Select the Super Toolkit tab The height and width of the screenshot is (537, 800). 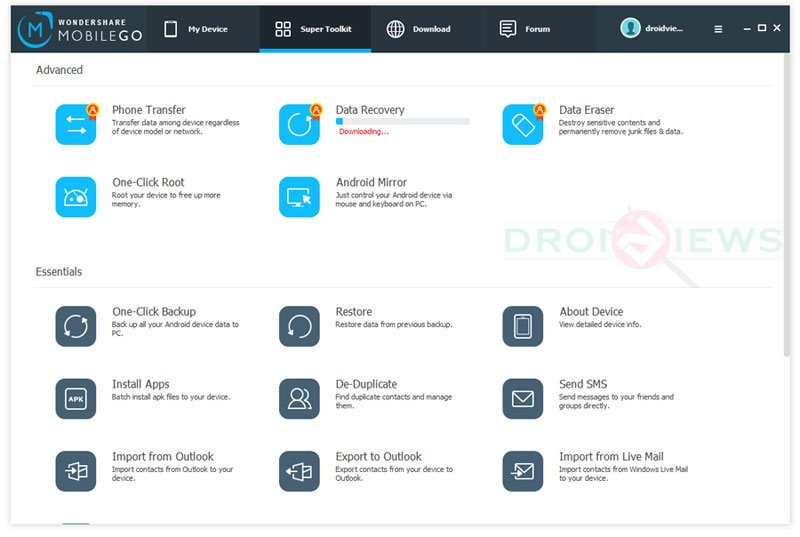point(315,29)
